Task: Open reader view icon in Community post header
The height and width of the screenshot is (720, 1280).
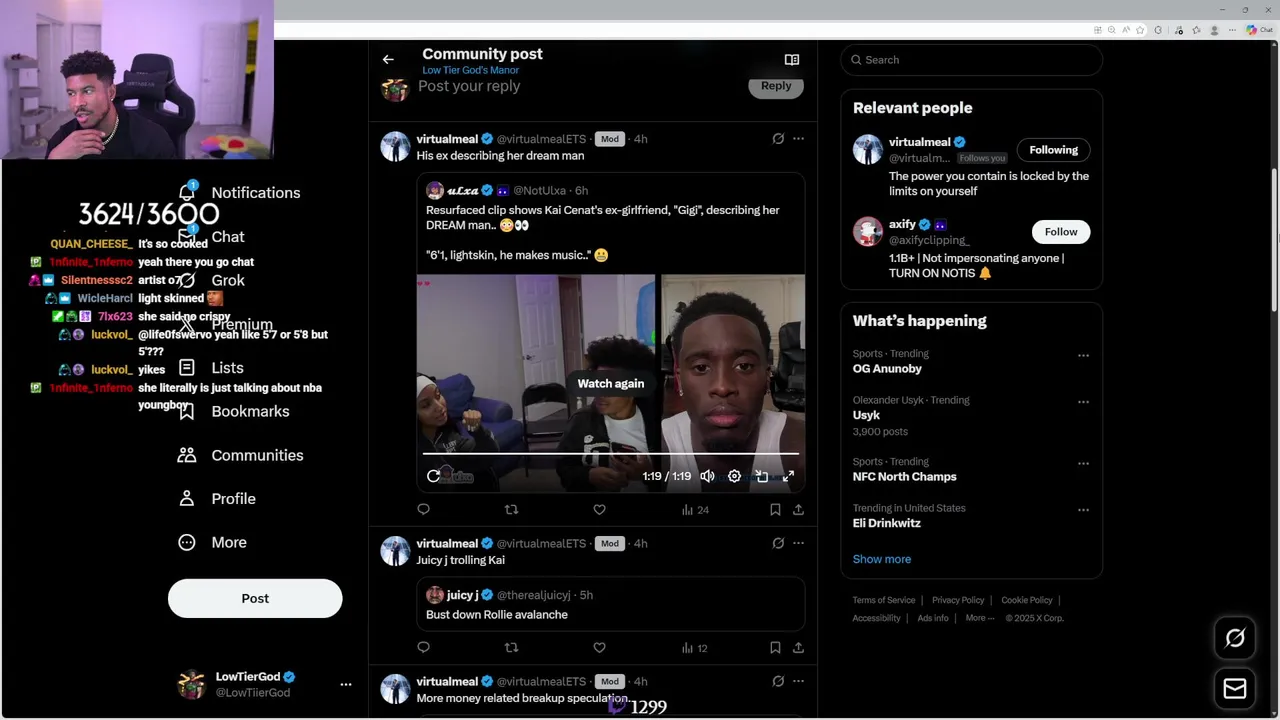Action: (792, 60)
